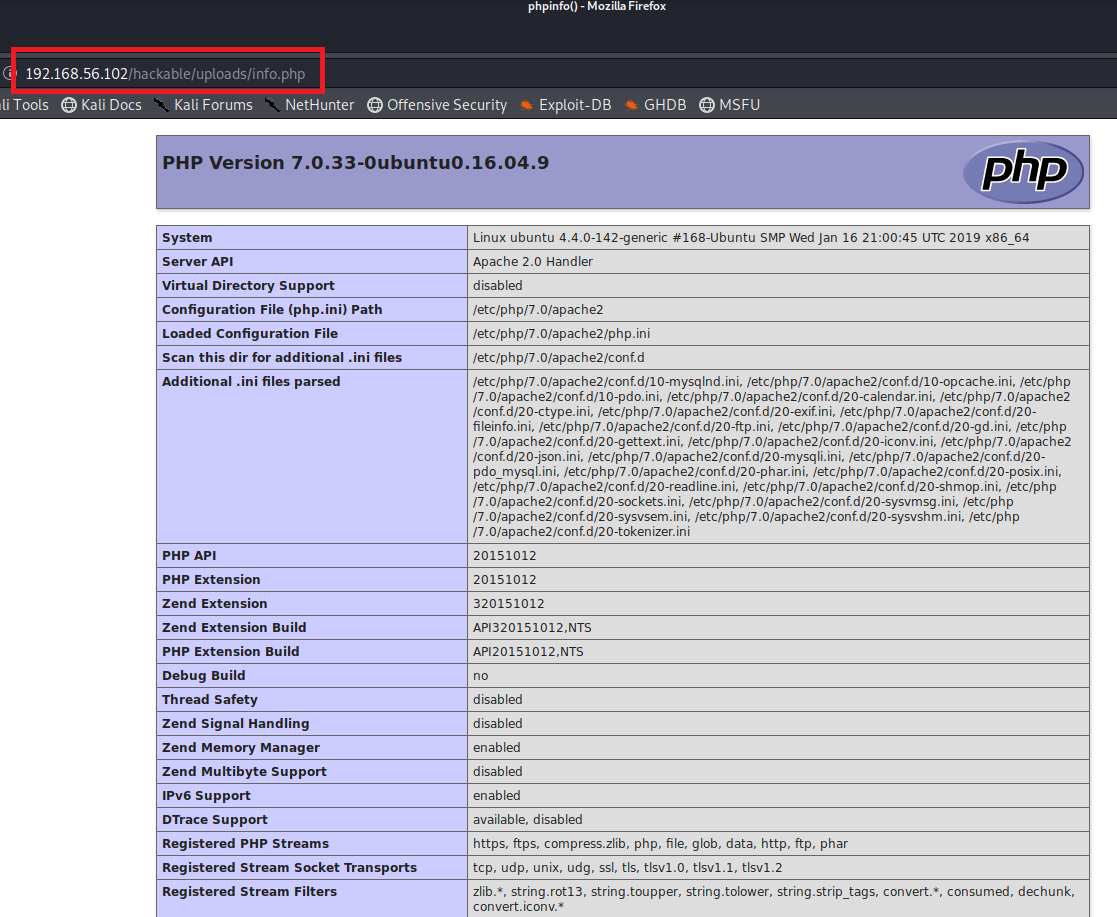
Task: Click the System row label
Action: tap(187, 238)
